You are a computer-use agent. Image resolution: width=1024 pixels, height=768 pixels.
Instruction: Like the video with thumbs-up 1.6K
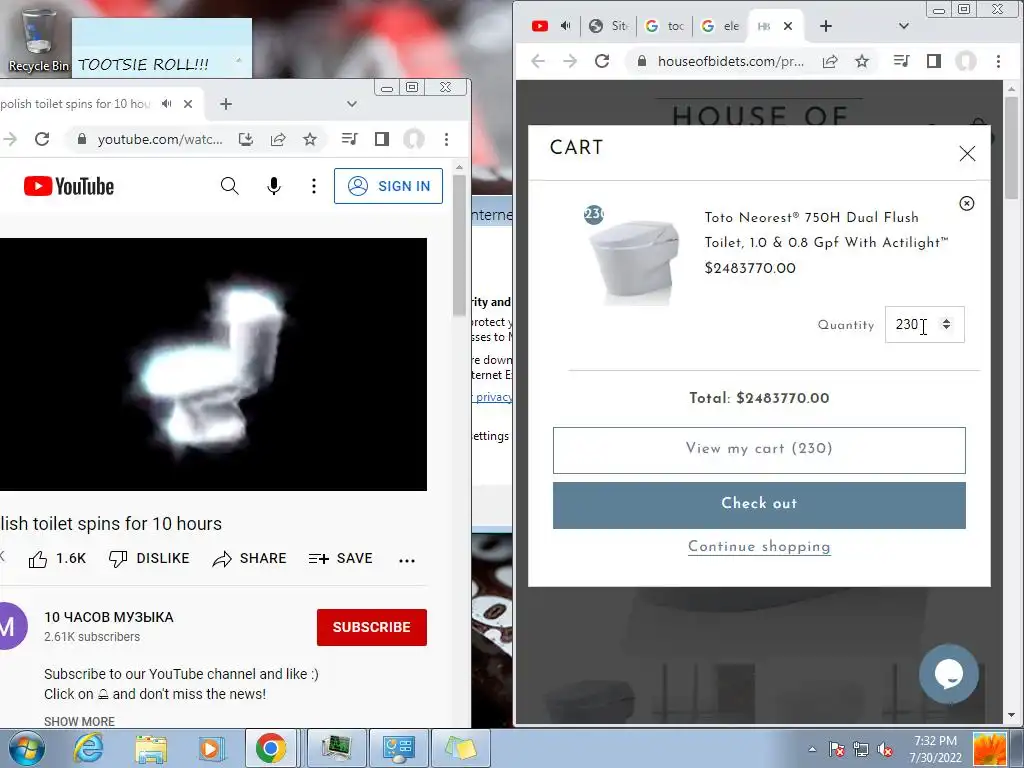57,559
